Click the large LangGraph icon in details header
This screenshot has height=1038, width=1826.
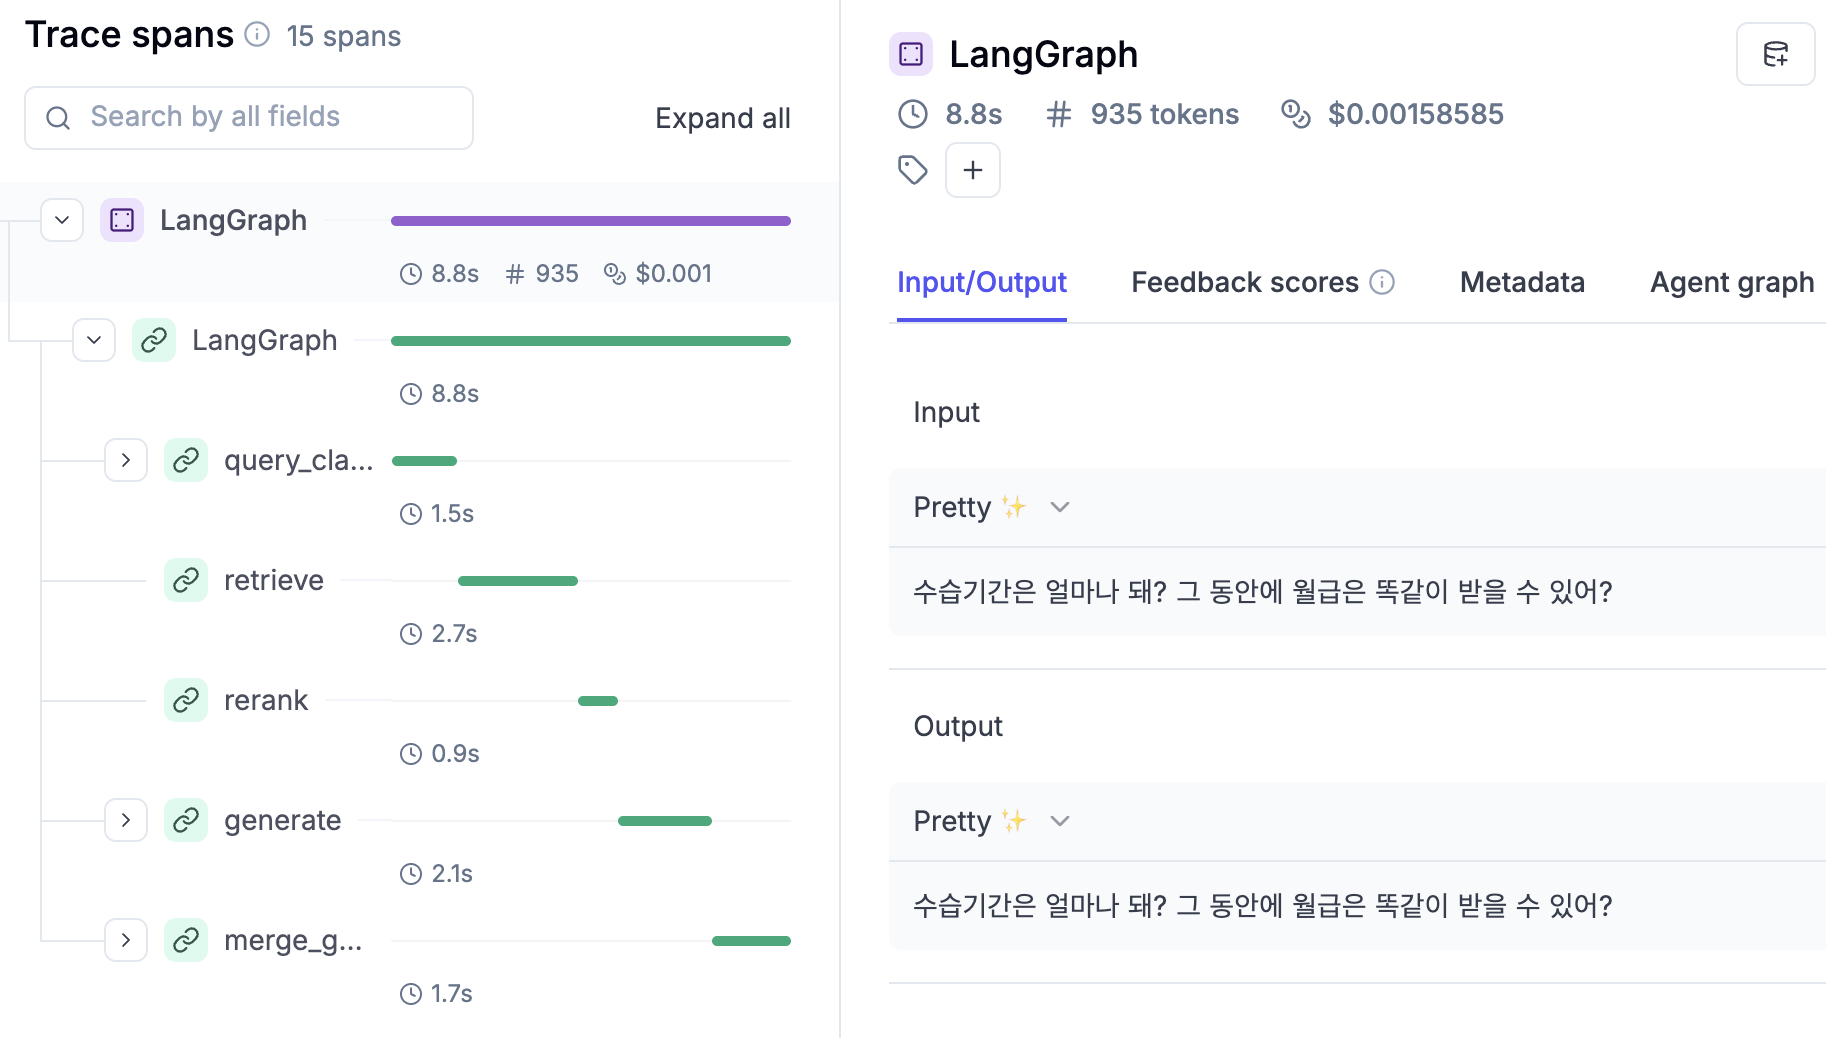click(x=911, y=54)
